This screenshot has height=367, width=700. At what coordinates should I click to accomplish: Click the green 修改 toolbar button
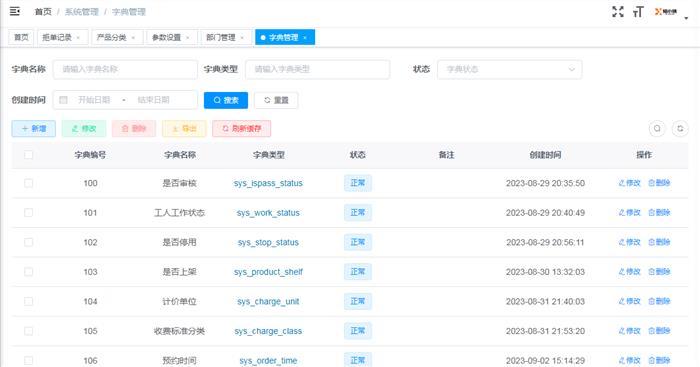84,129
